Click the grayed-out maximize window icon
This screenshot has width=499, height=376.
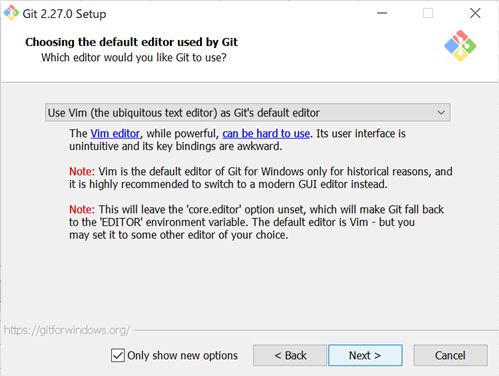point(428,13)
